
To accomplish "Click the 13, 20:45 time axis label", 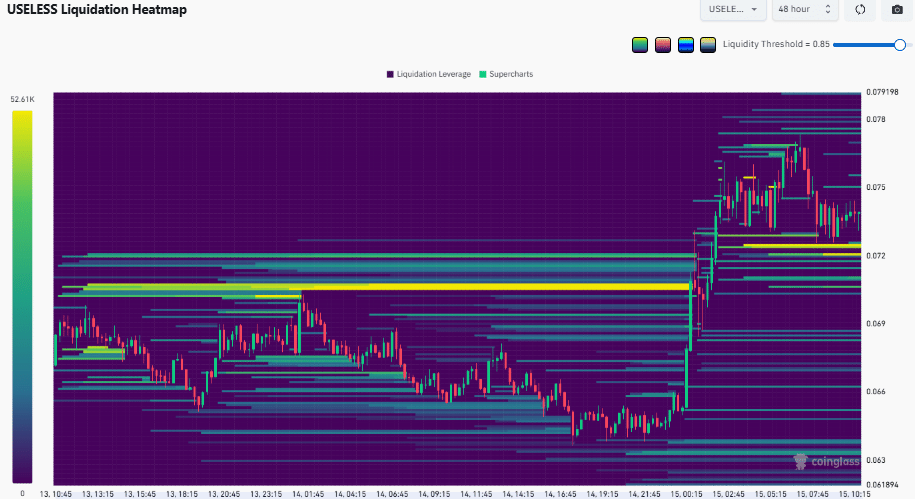I will pos(224,494).
